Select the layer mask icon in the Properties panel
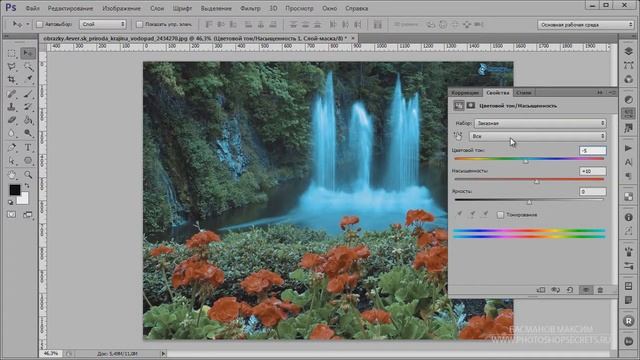The height and width of the screenshot is (360, 640). tap(471, 106)
